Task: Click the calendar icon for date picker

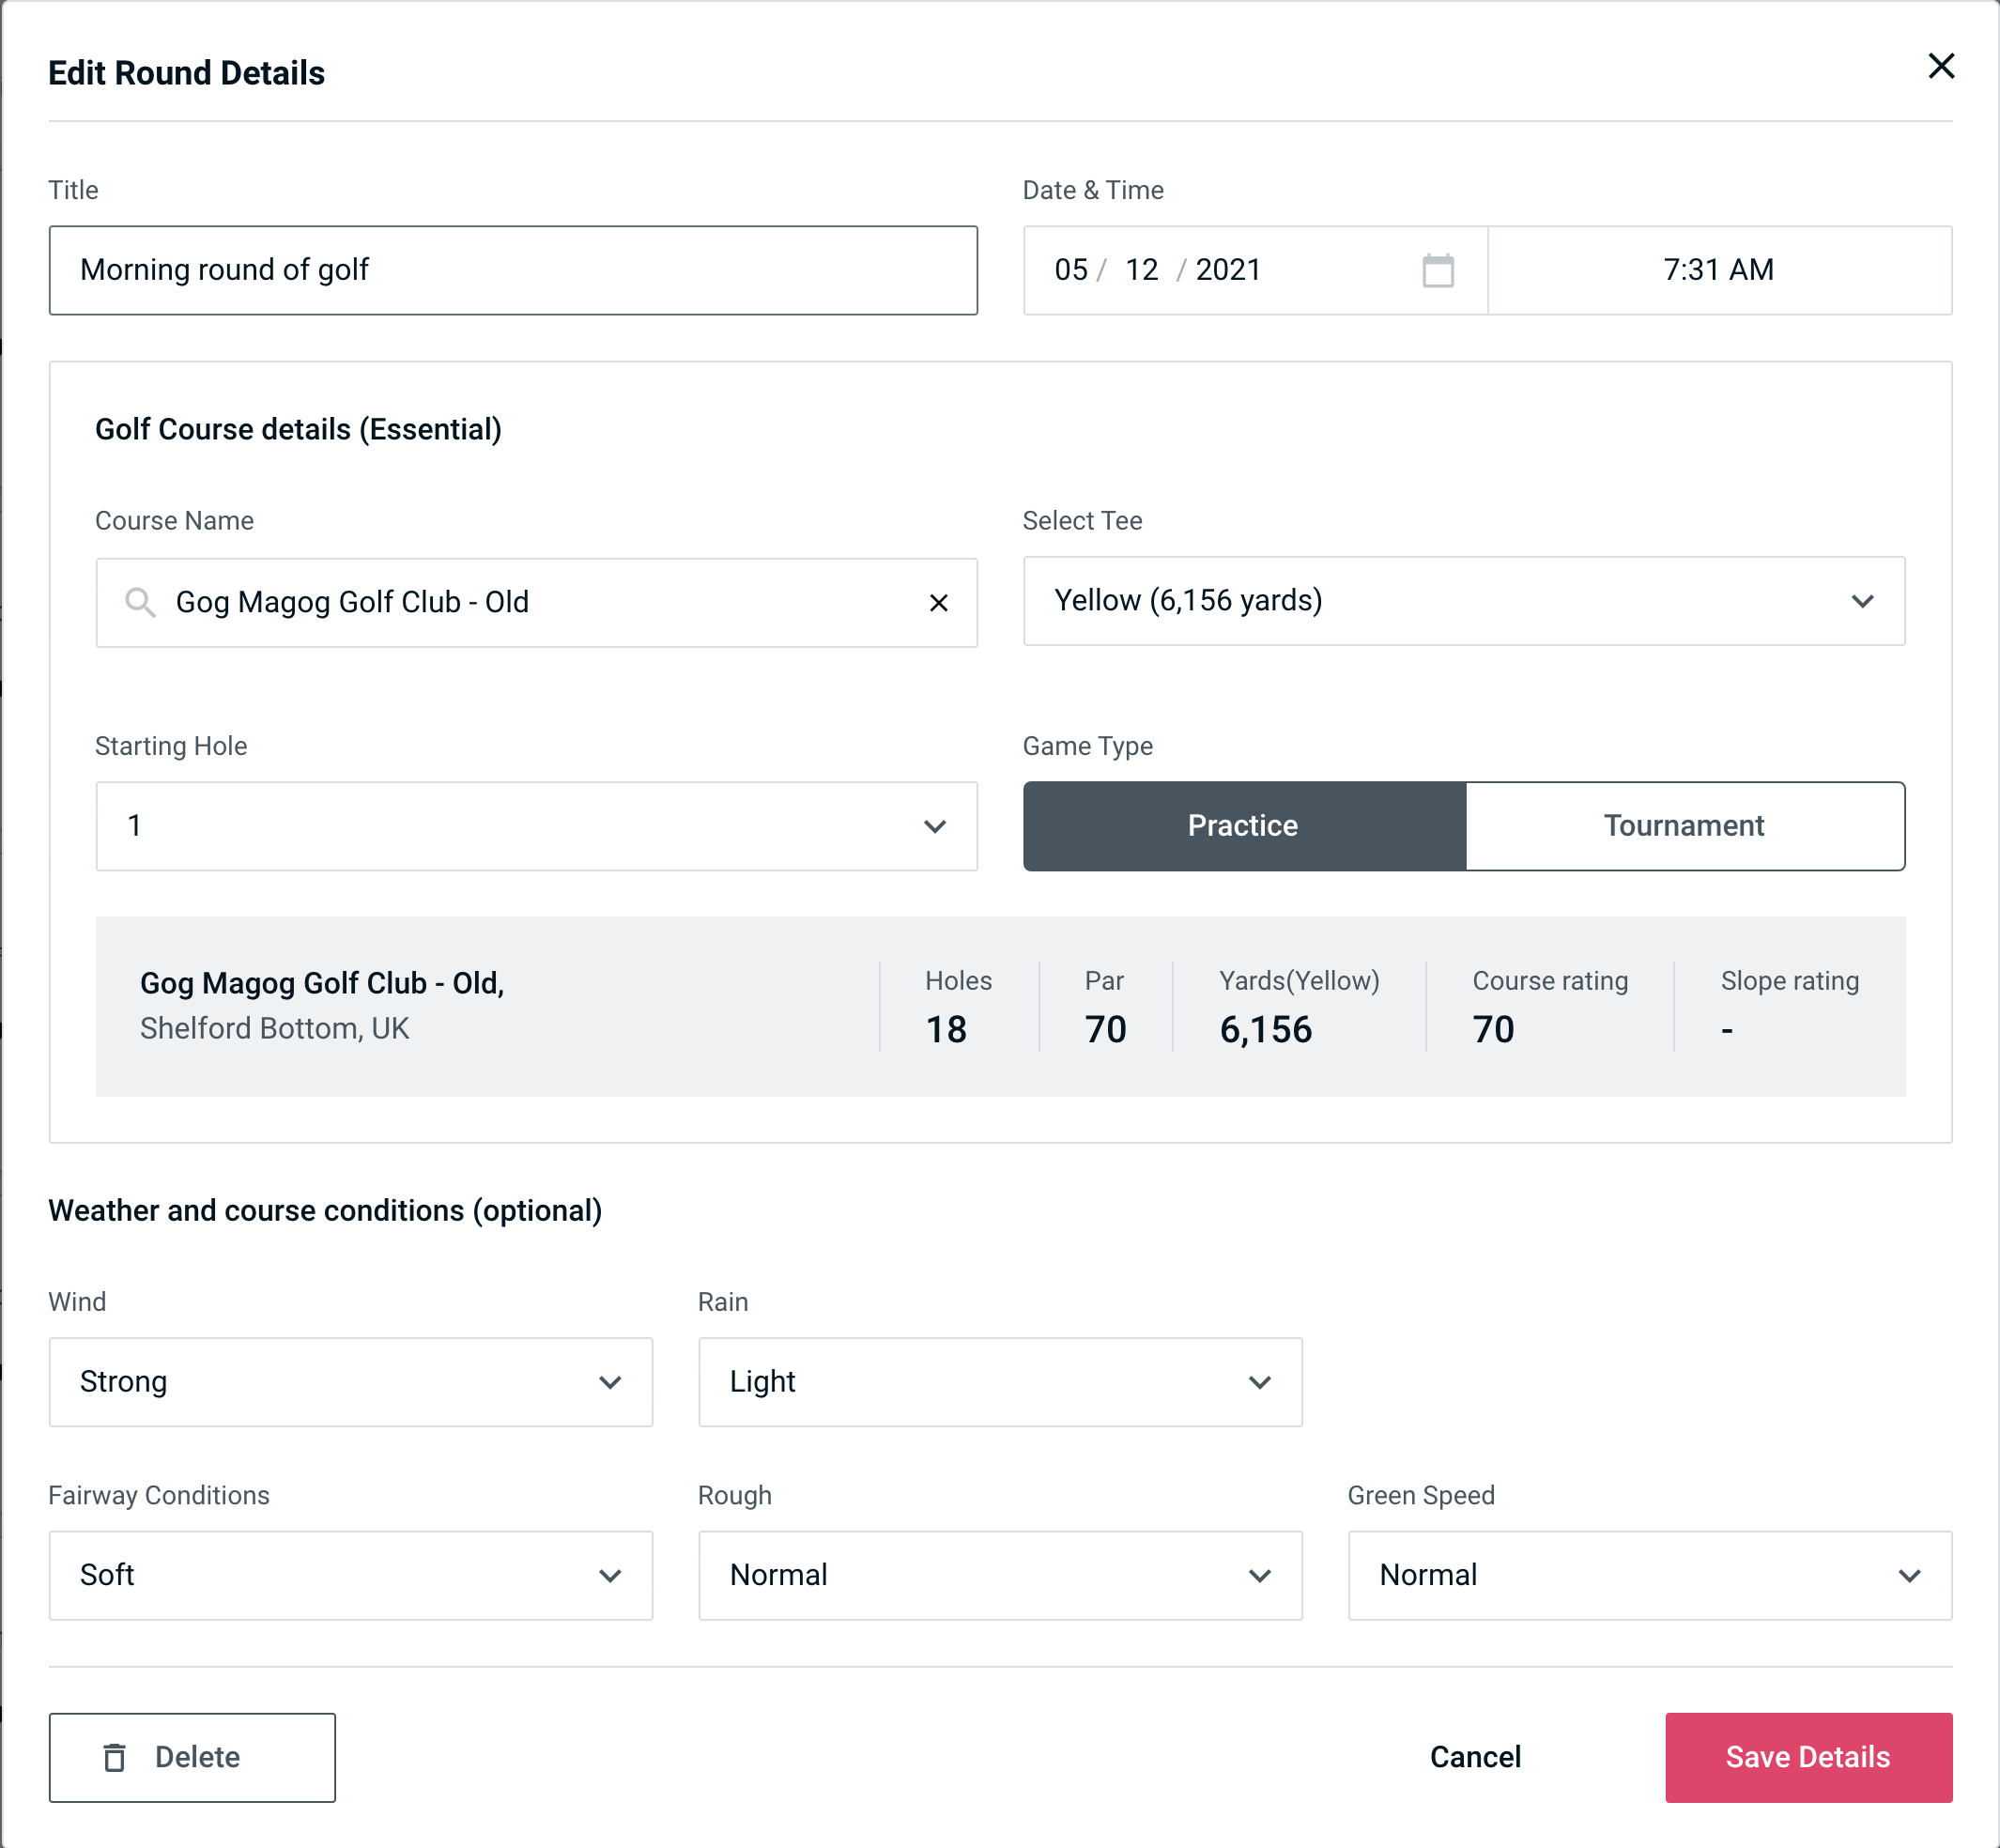Action: tap(1439, 269)
